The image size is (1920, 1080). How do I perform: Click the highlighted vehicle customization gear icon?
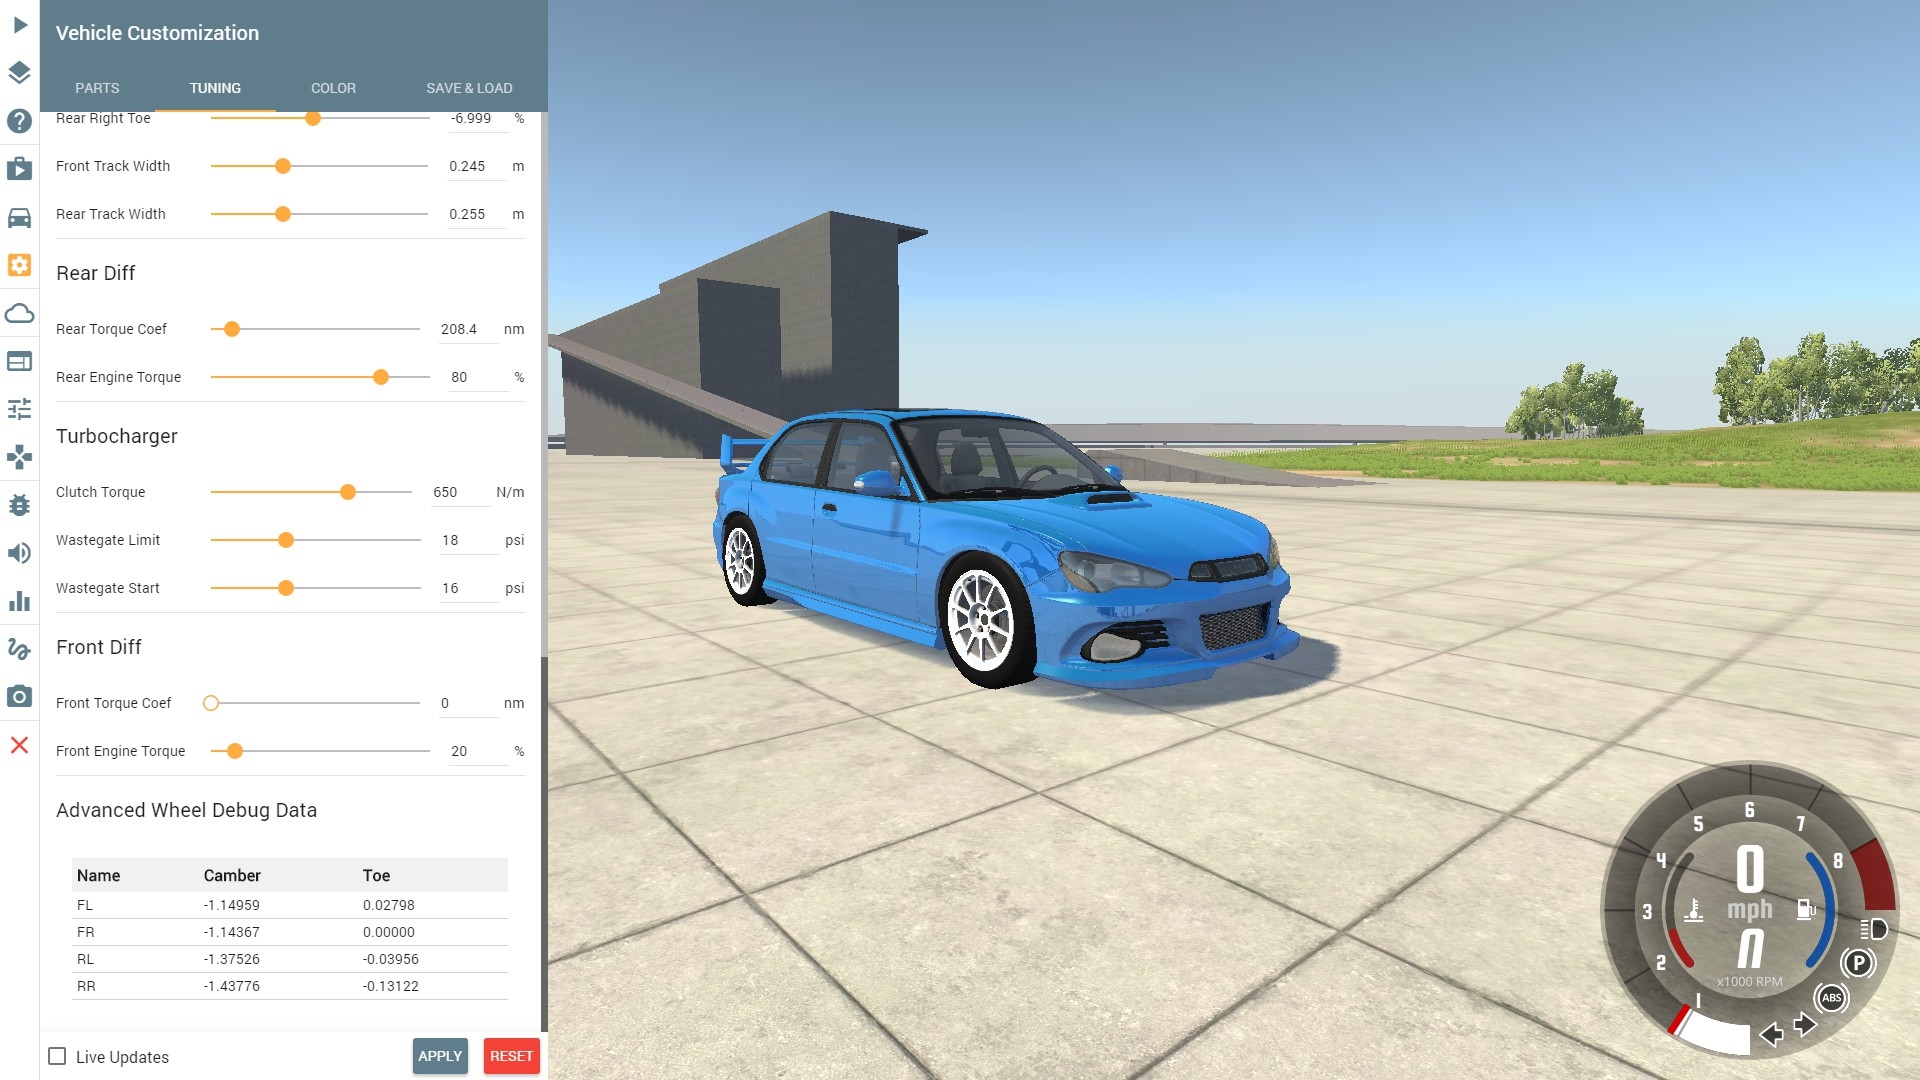[19, 265]
